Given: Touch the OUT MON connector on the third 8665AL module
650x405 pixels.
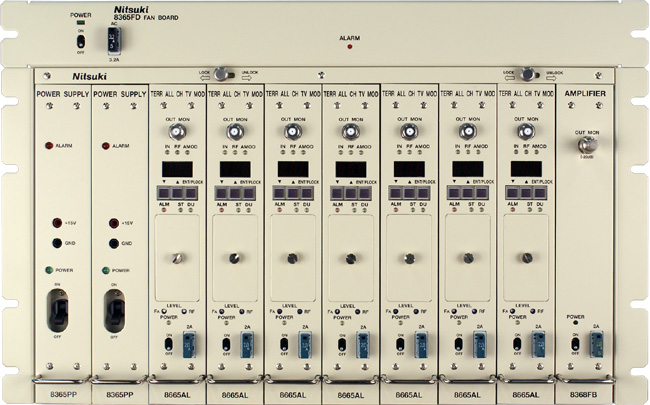Looking at the screenshot, I should point(293,133).
